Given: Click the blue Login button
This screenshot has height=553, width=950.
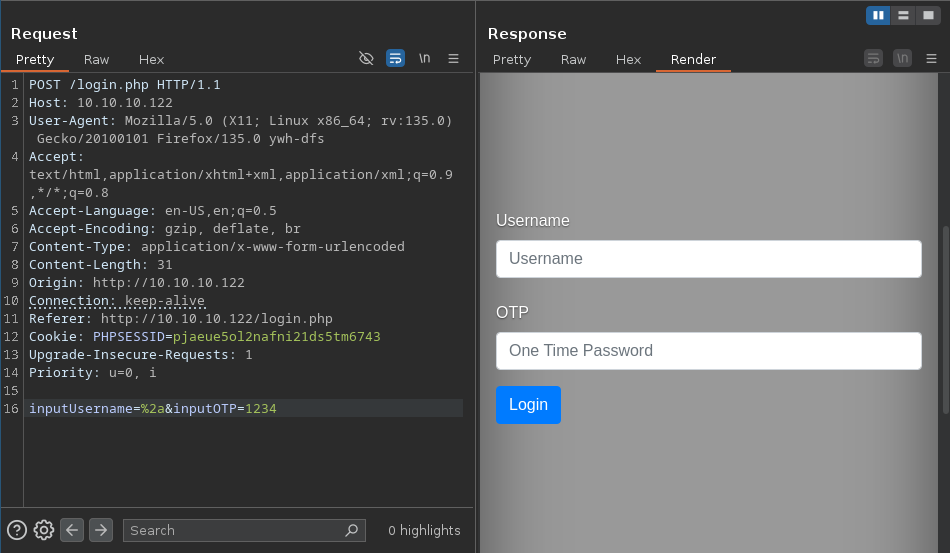Looking at the screenshot, I should pyautogui.click(x=528, y=405).
